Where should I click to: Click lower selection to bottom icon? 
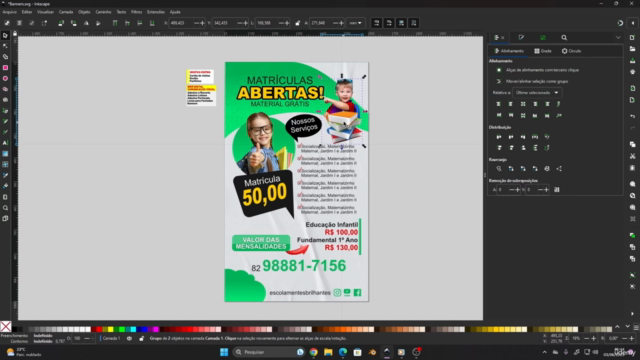(x=152, y=23)
